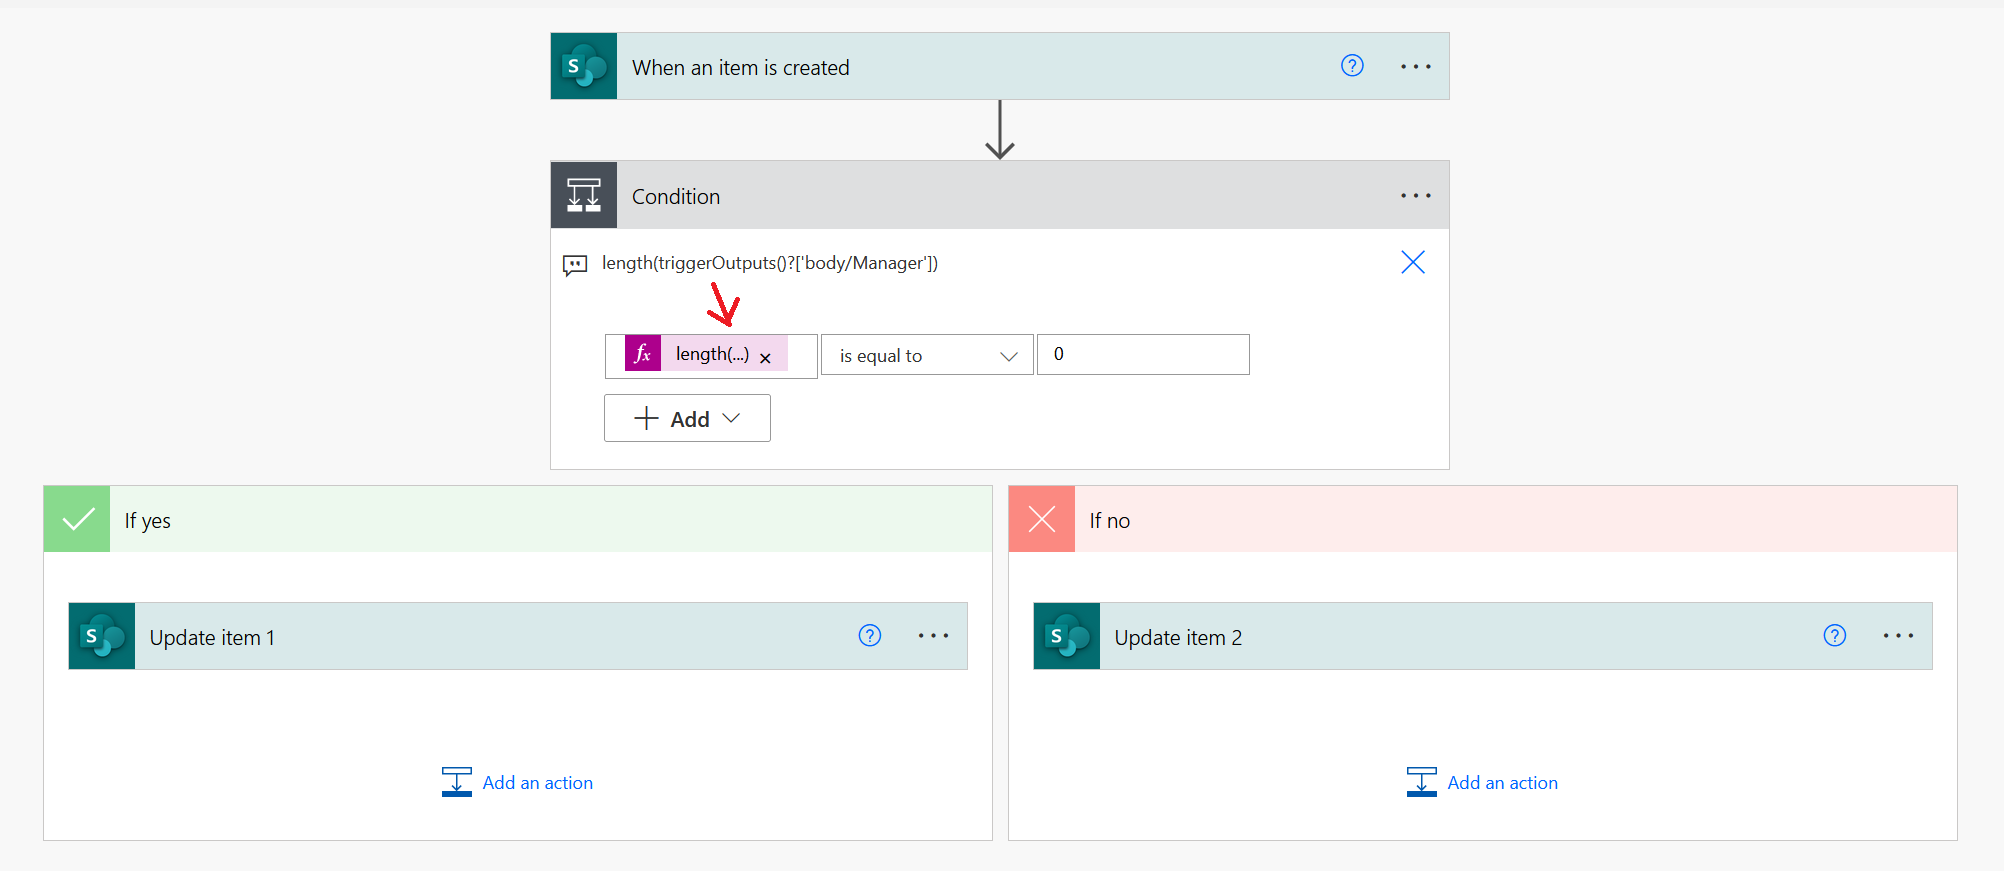Close the Condition comment with the X

1412,262
